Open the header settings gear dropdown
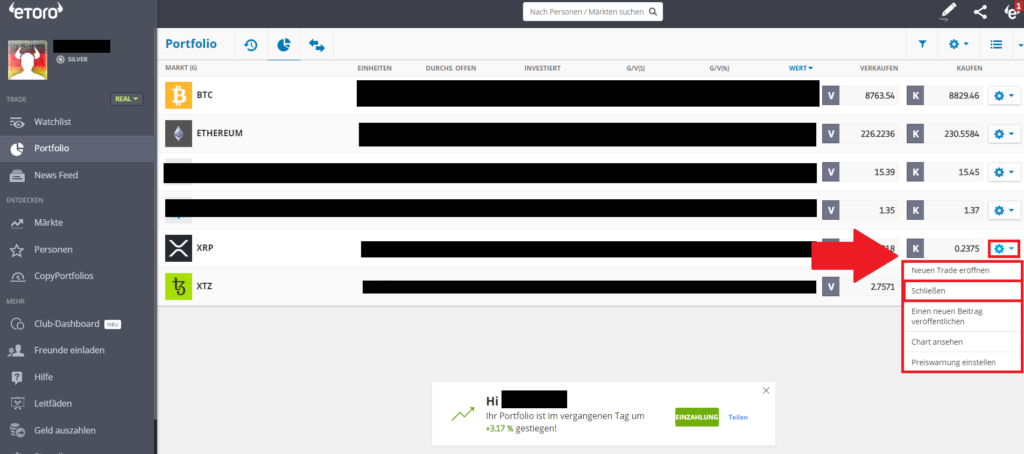 (959, 45)
